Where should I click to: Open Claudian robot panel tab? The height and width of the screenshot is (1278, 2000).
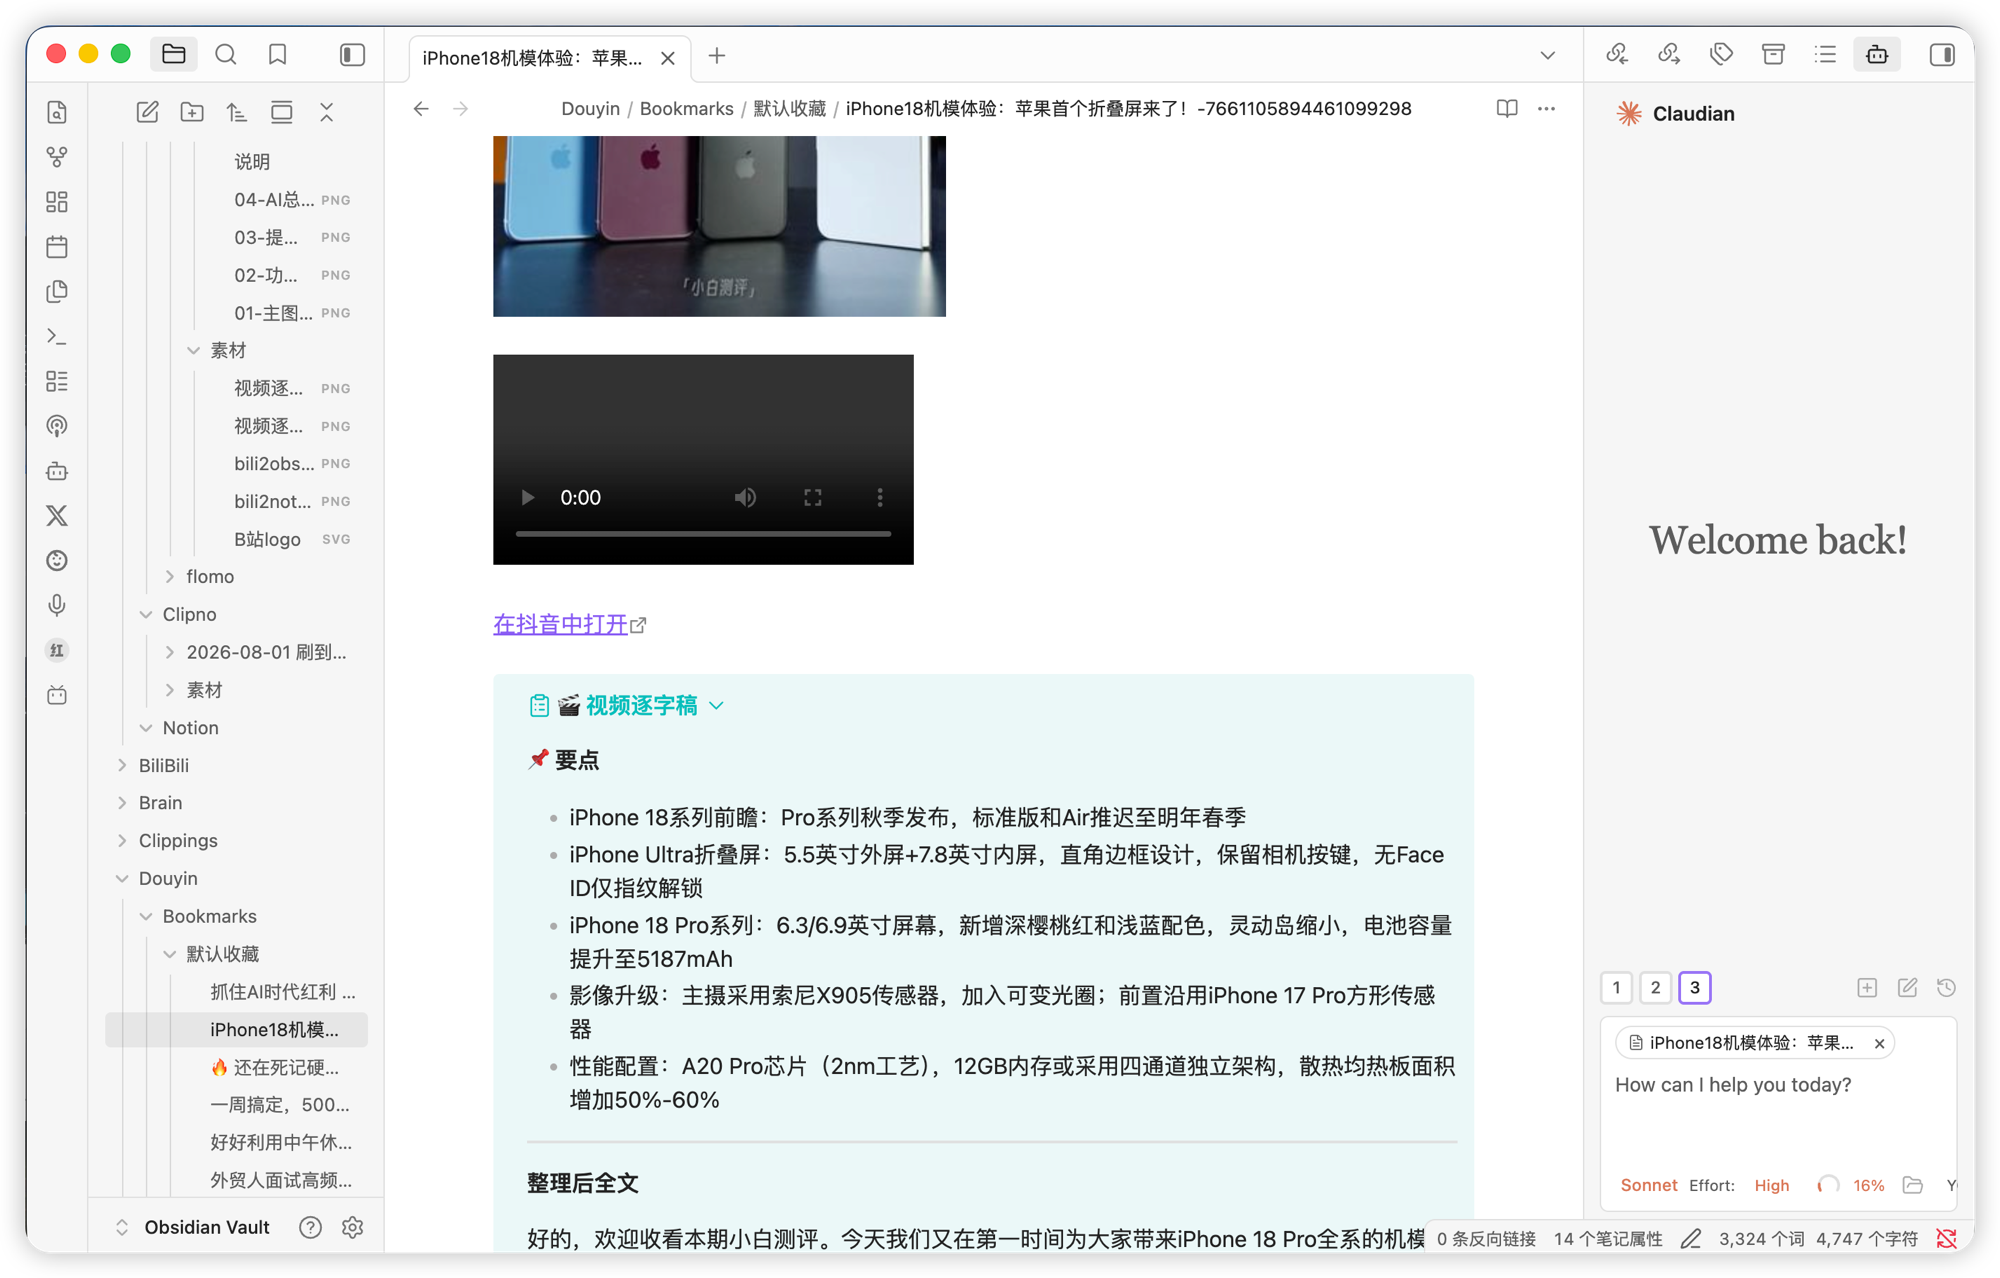point(1877,55)
